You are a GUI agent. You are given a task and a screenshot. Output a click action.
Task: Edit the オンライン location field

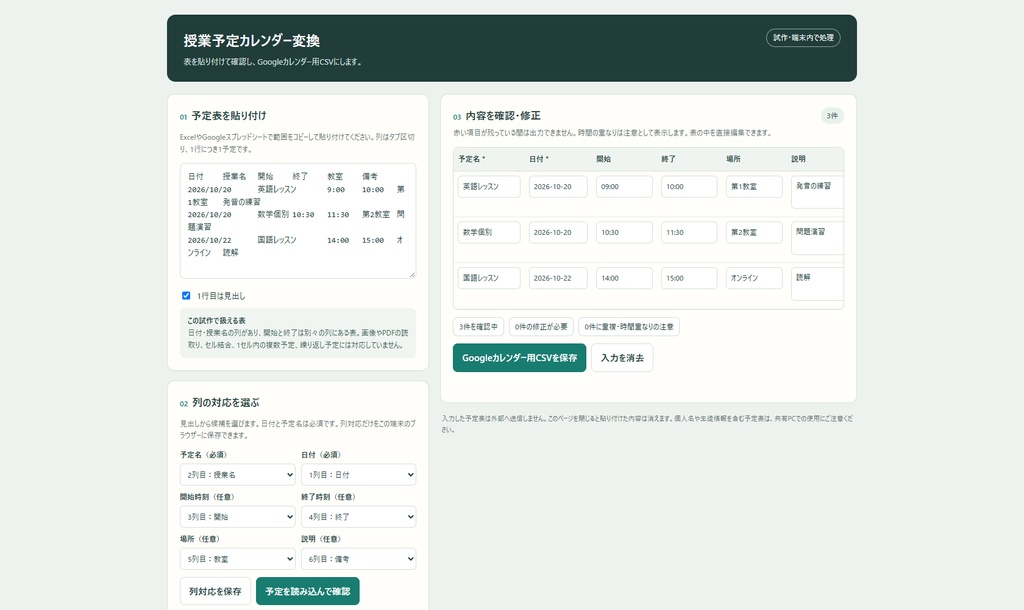pos(754,278)
